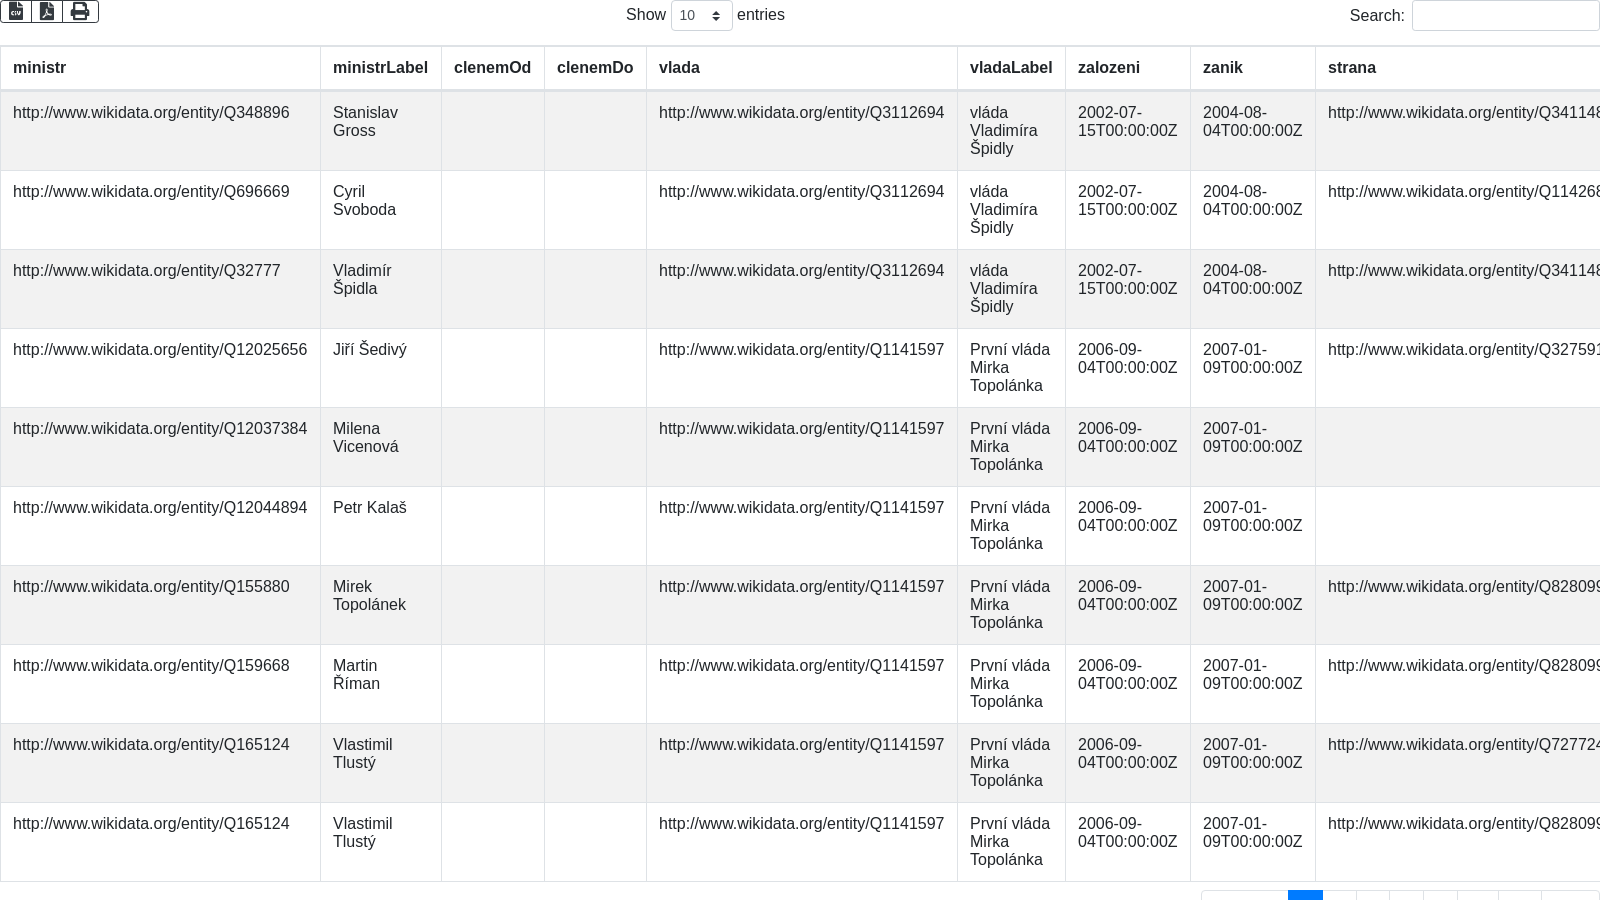Export the table as CSV
This screenshot has width=1600, height=900.
pos(16,12)
